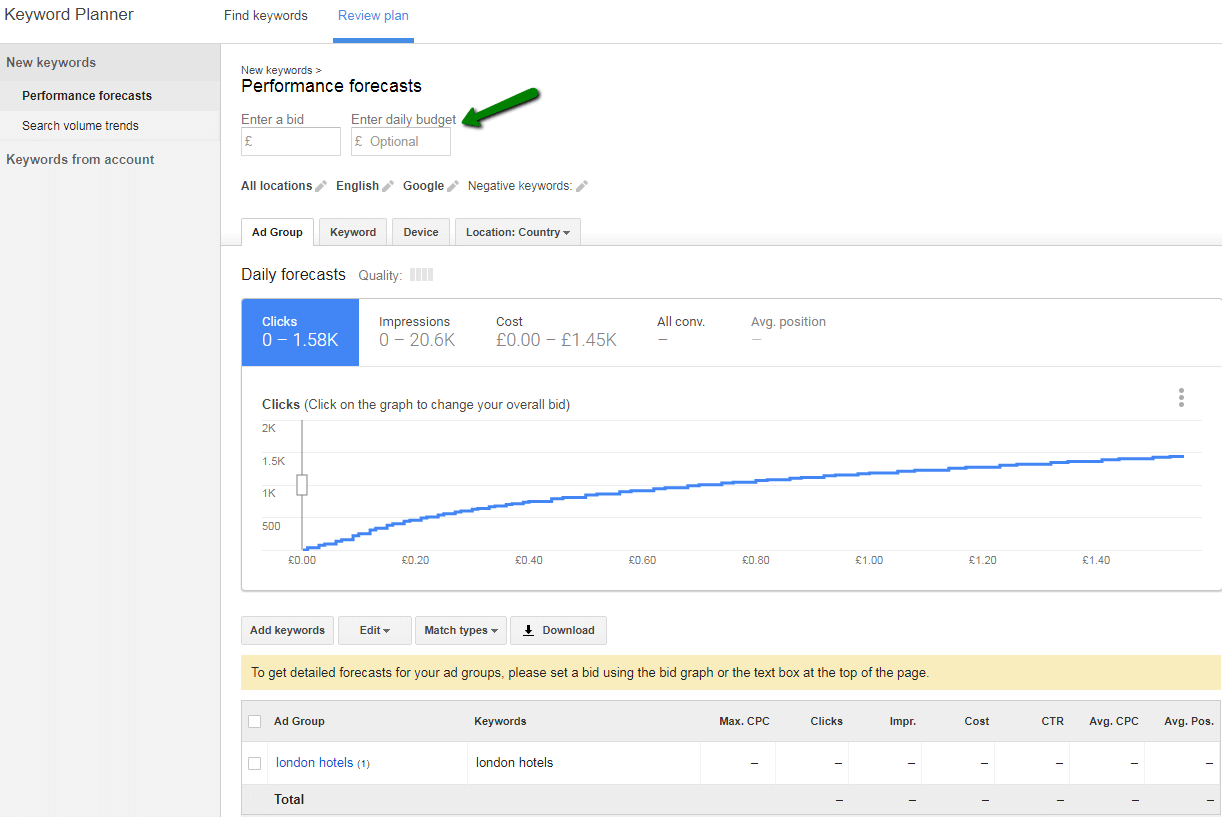Screen dimensions: 1222x817
Task: Switch to the Keyword tab
Action: click(353, 232)
